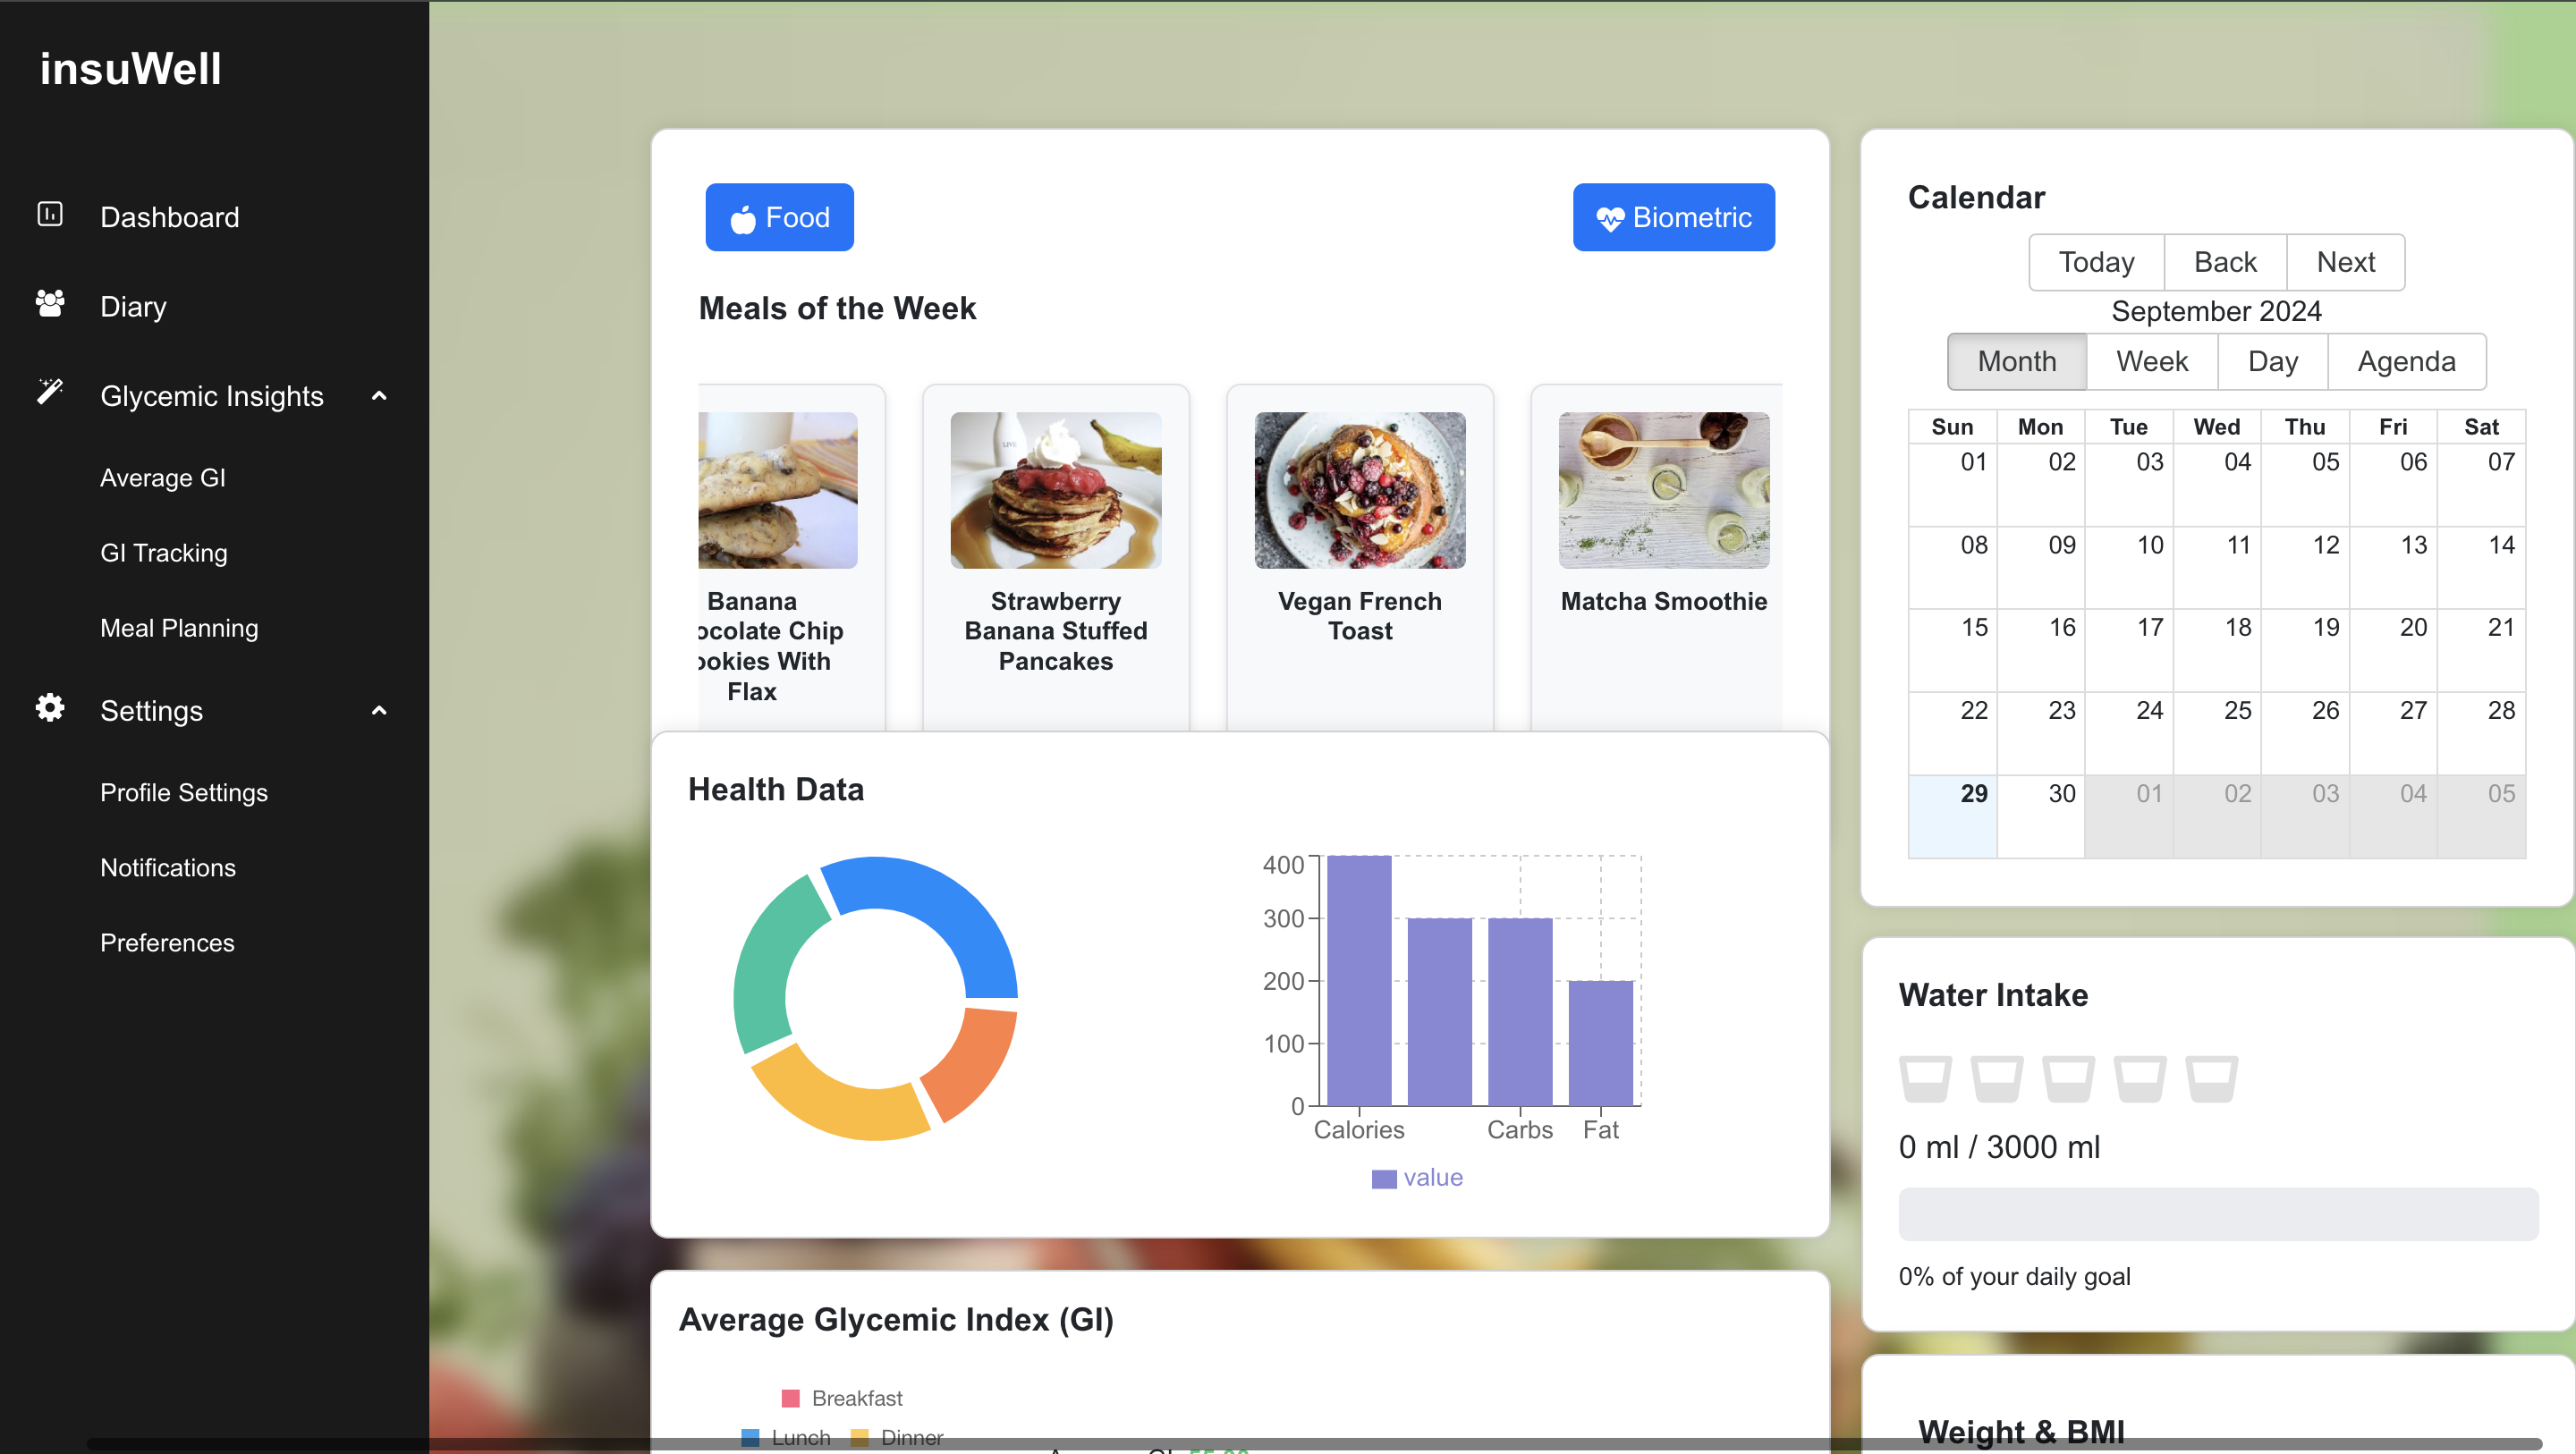Click the water intake progress bar
Image resolution: width=2576 pixels, height=1454 pixels.
pos(2217,1214)
